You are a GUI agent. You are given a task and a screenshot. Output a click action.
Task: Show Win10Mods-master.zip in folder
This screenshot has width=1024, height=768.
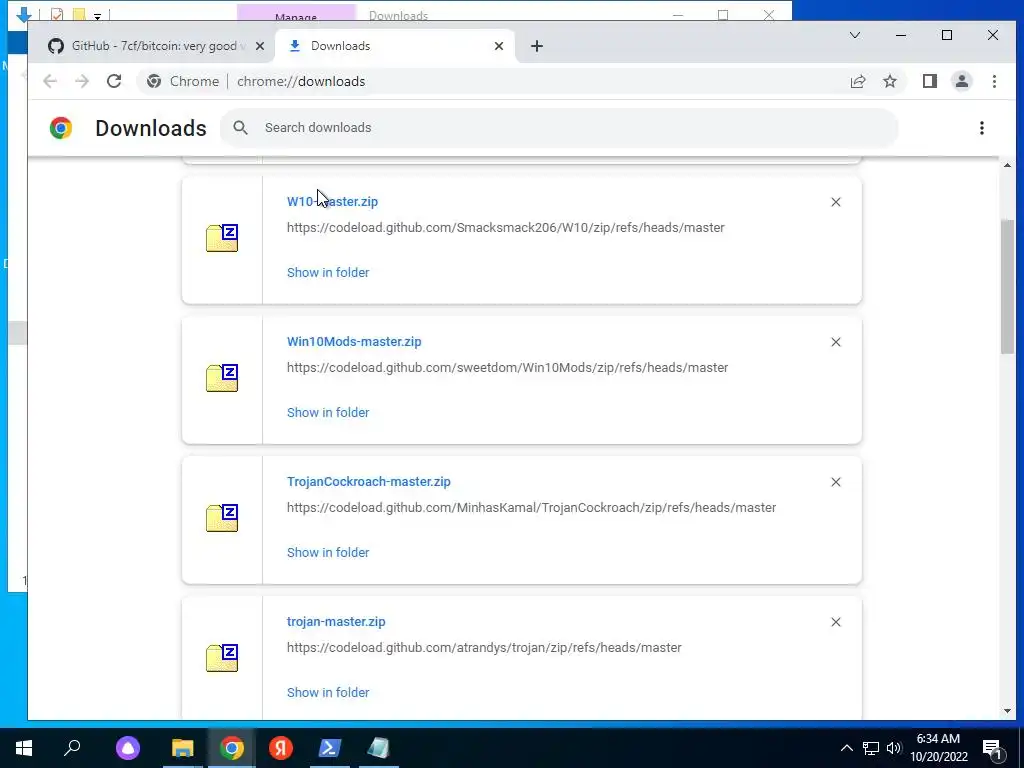tap(328, 412)
